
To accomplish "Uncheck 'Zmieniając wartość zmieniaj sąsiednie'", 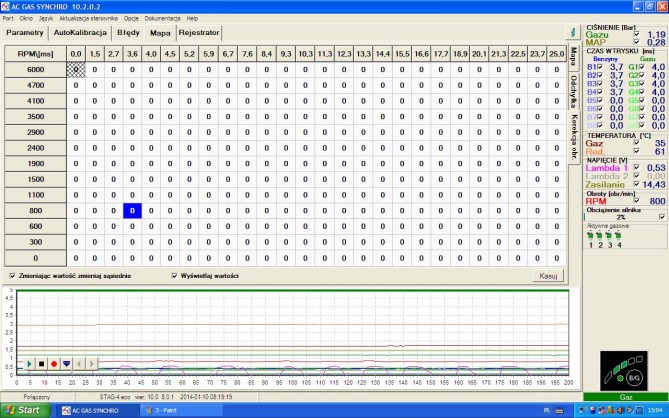I will 12,276.
